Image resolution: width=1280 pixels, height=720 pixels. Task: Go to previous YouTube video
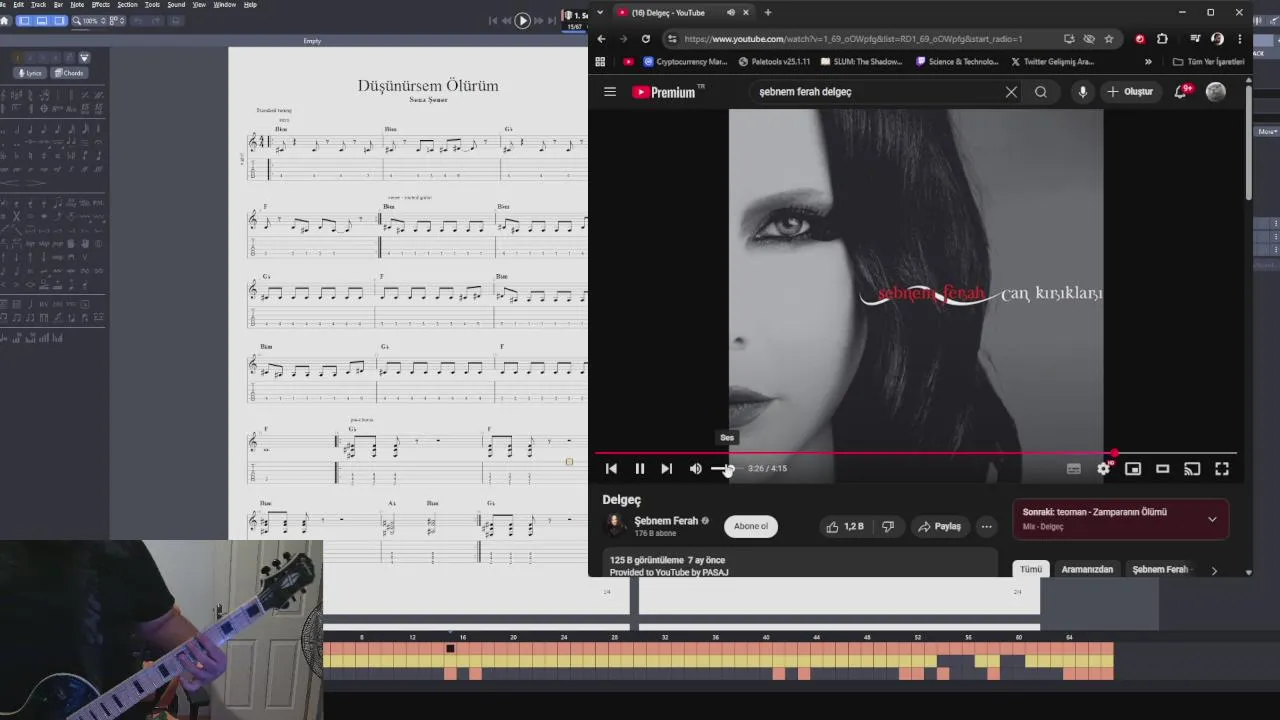coord(611,468)
